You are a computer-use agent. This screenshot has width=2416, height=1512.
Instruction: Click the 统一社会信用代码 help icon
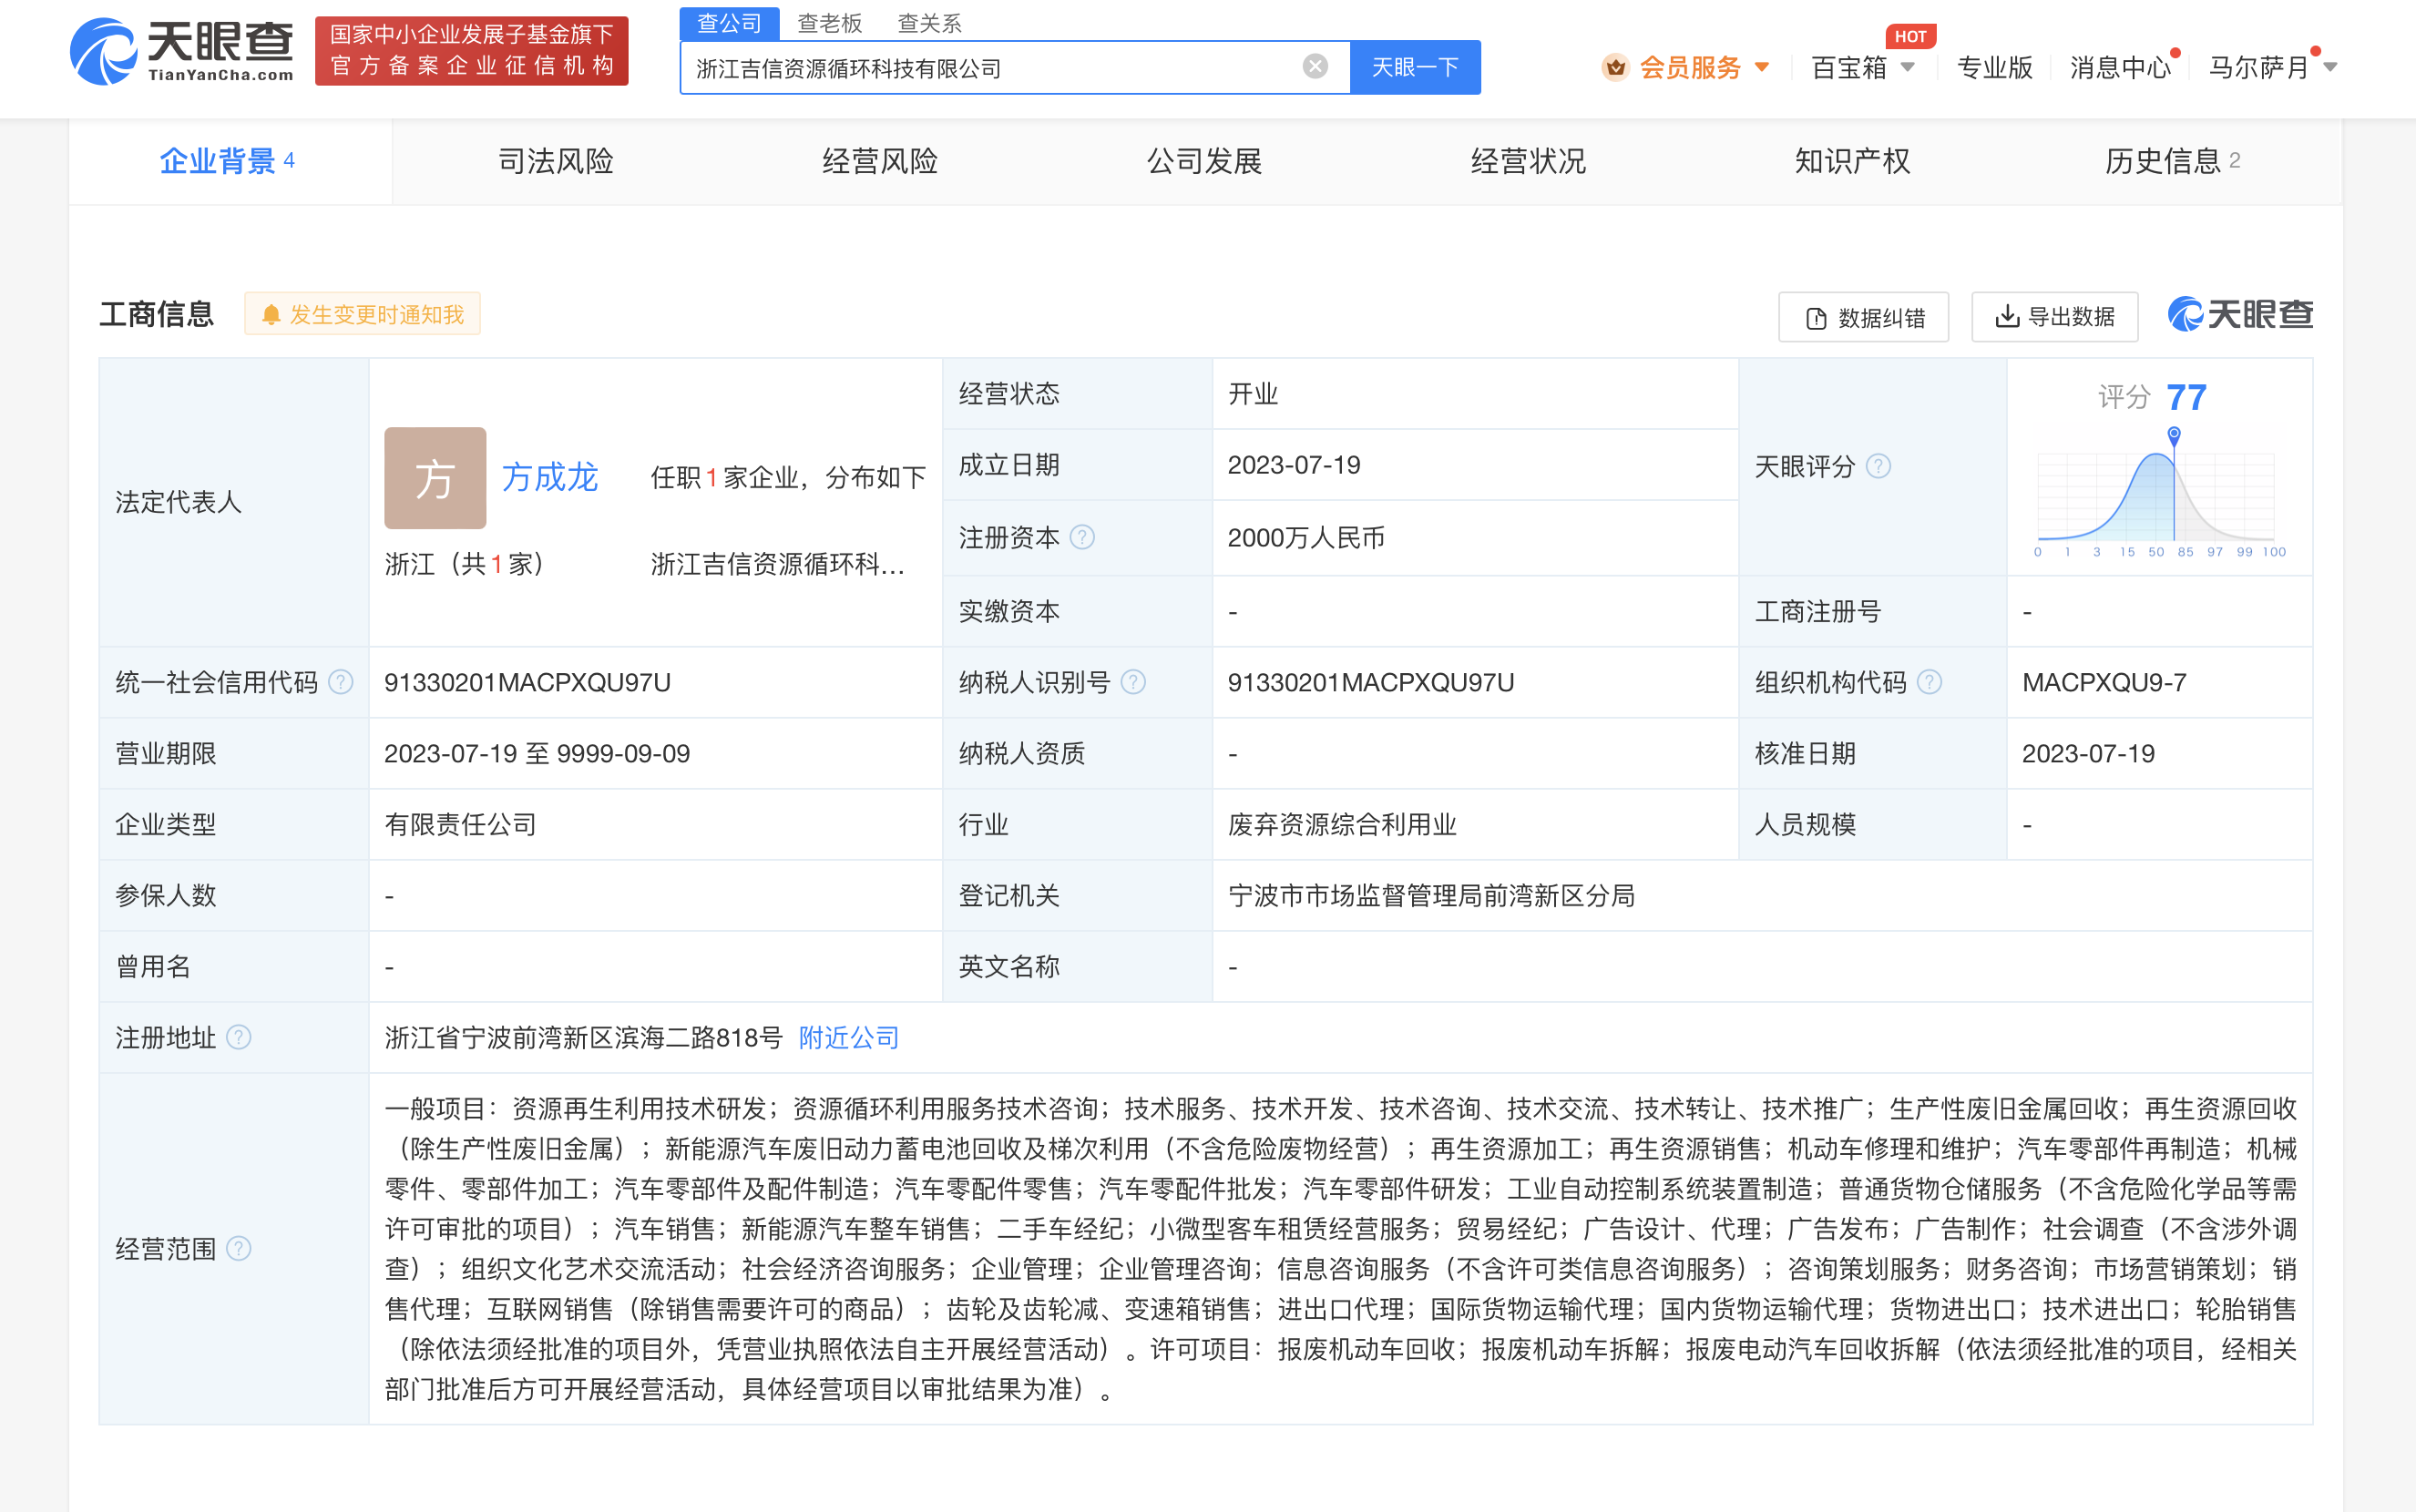341,681
